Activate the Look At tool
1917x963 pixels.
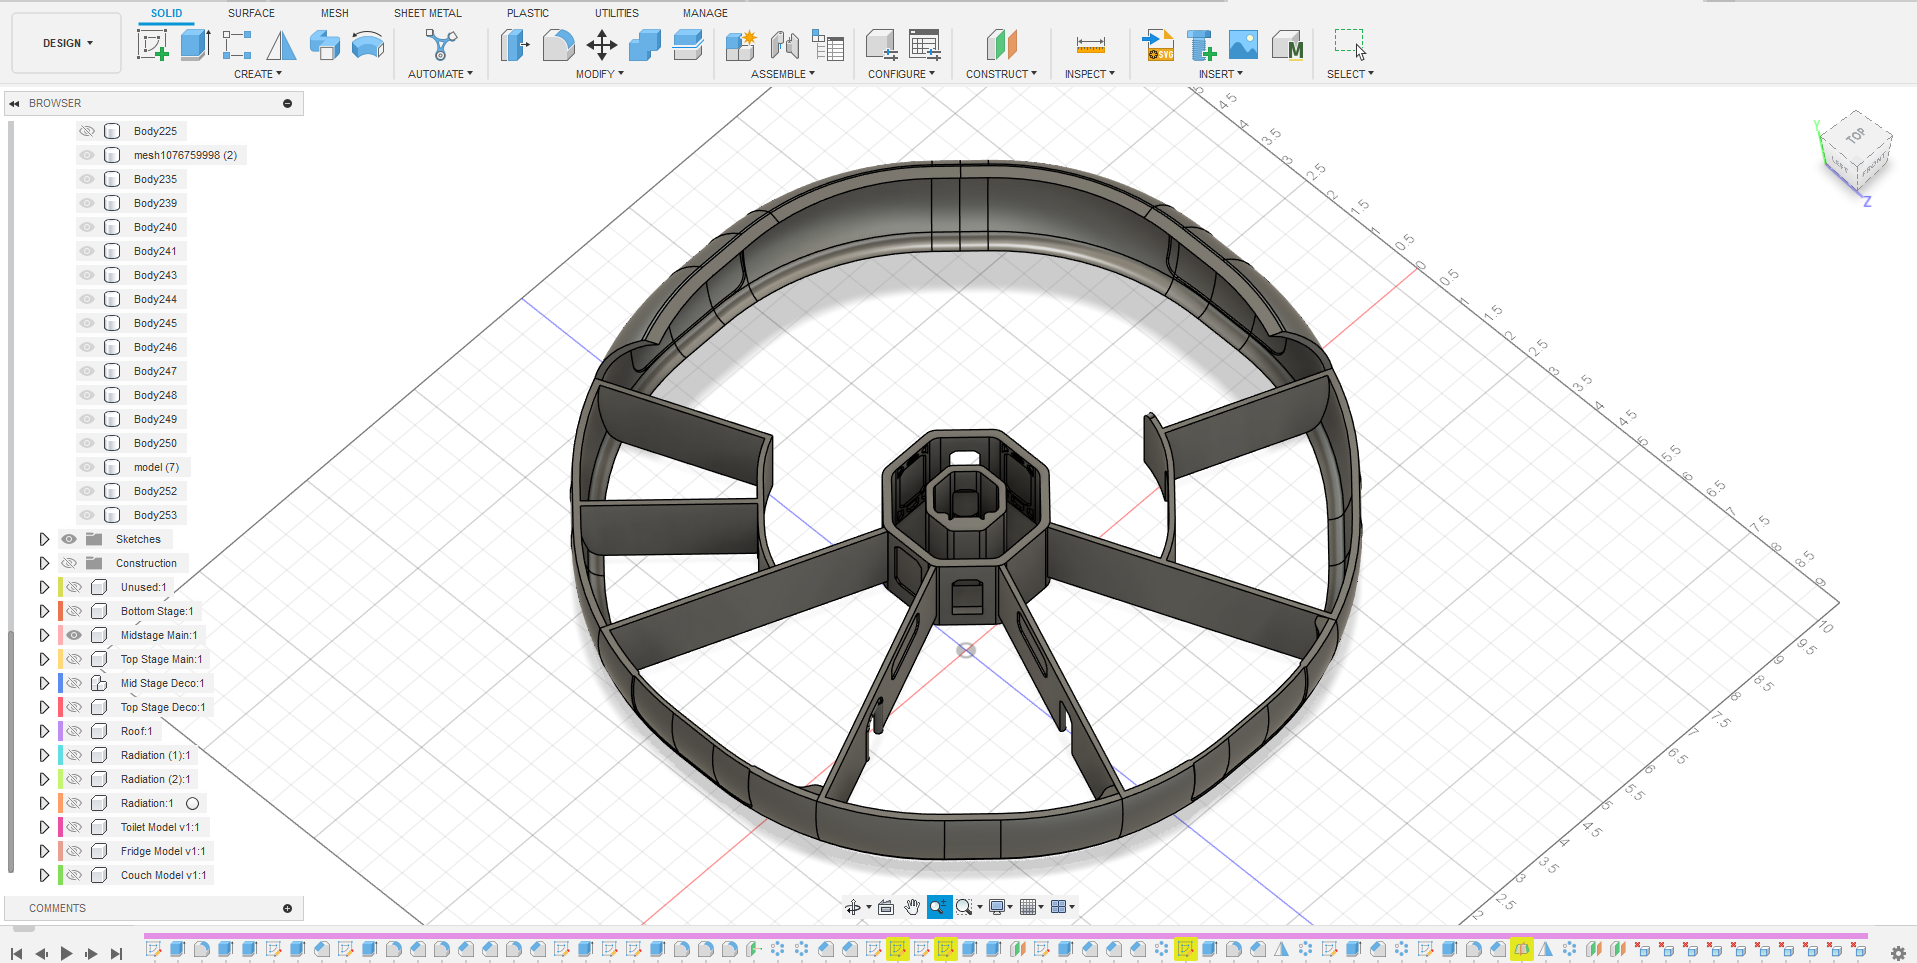[x=886, y=907]
